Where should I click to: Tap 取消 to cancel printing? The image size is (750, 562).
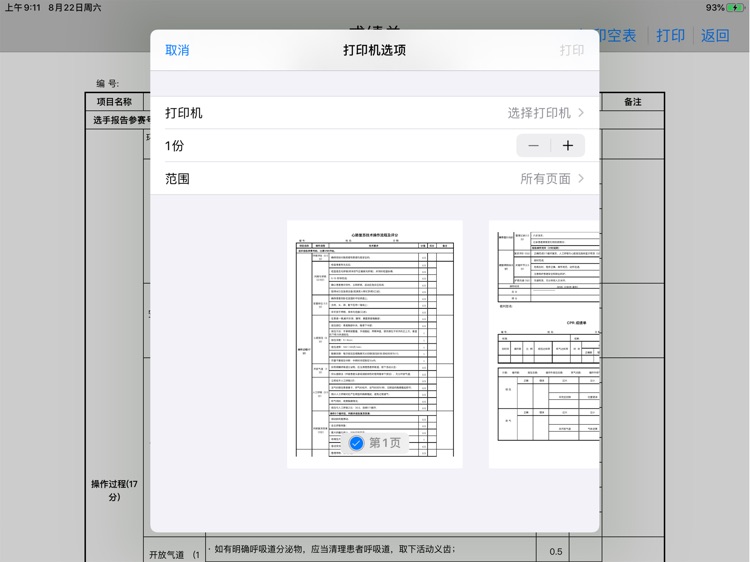click(x=177, y=50)
